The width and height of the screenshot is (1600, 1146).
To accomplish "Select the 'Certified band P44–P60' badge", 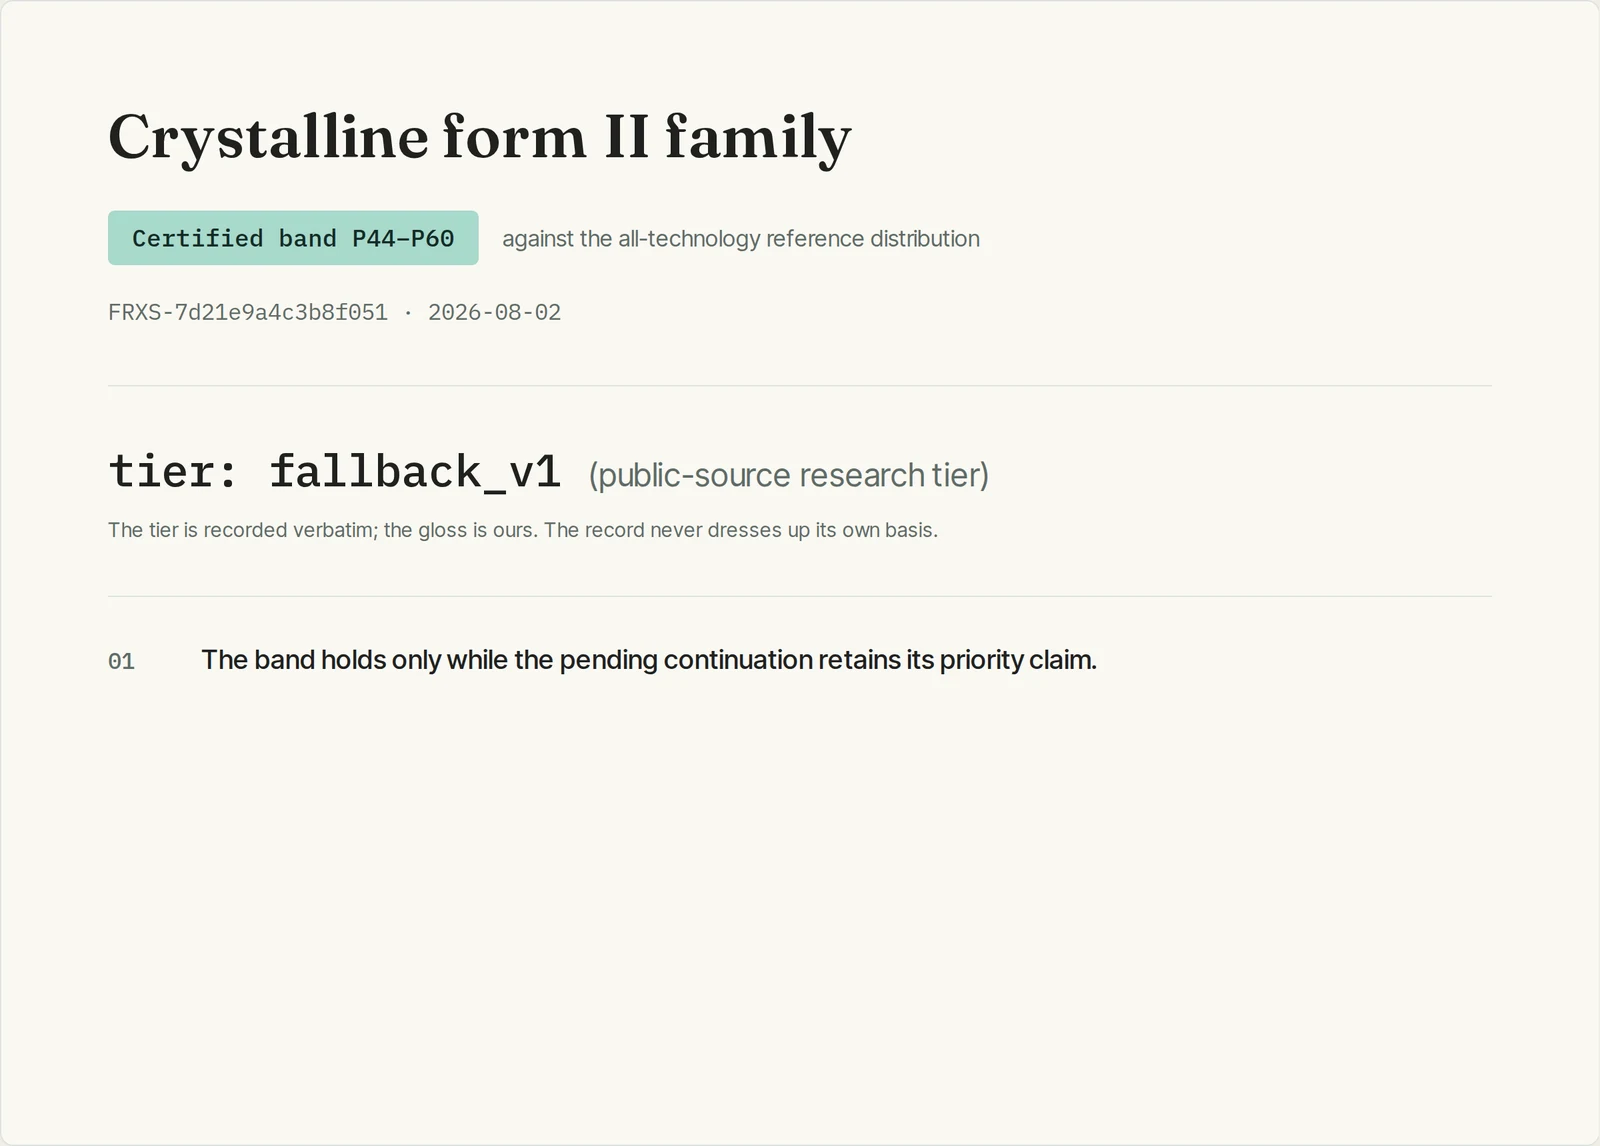I will [293, 238].
